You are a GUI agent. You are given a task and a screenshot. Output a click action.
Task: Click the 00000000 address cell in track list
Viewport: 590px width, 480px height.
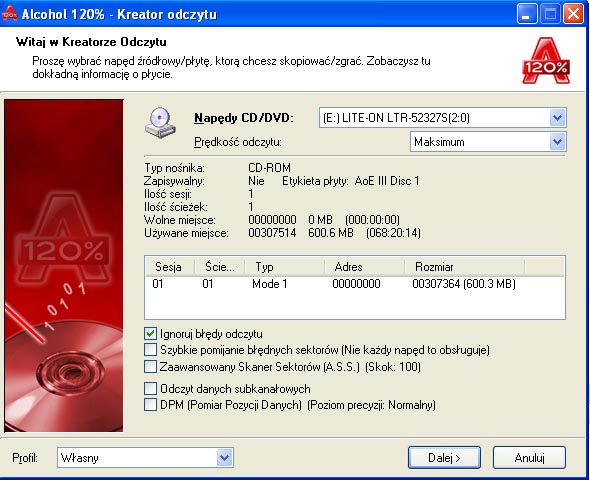[356, 284]
